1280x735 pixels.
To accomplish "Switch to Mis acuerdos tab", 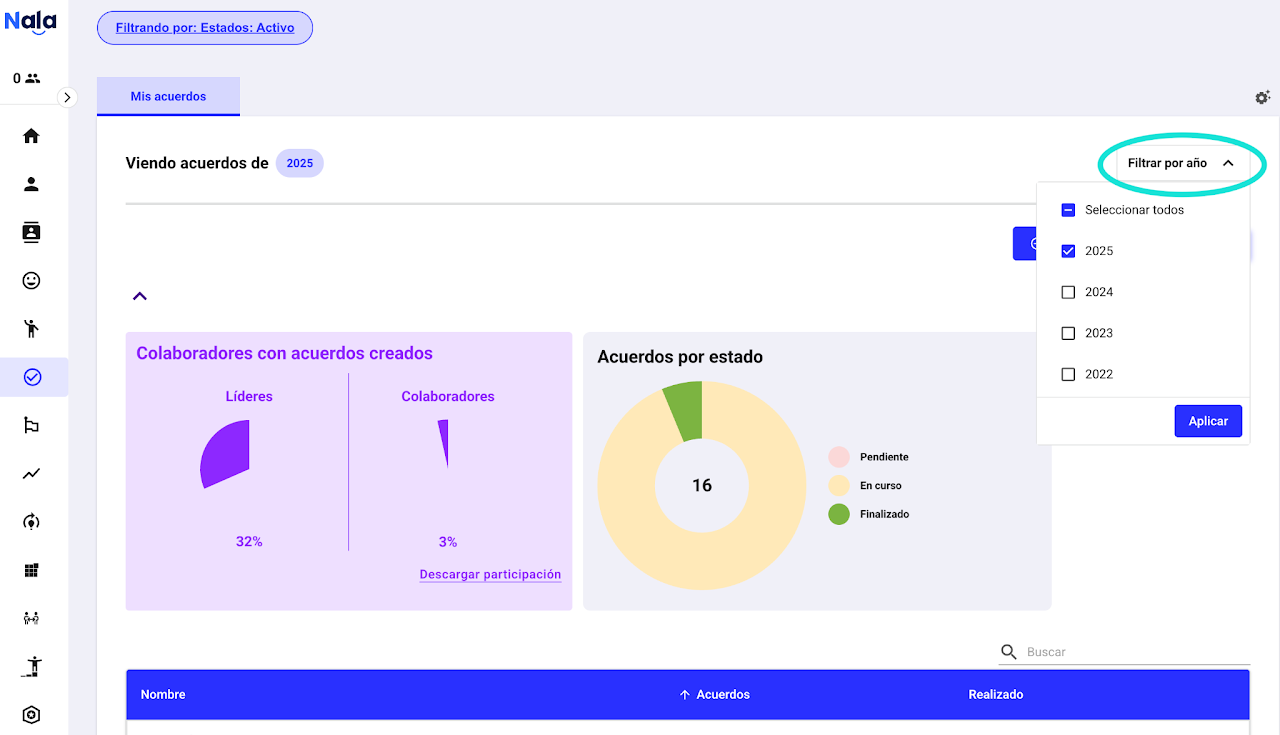I will pyautogui.click(x=168, y=97).
